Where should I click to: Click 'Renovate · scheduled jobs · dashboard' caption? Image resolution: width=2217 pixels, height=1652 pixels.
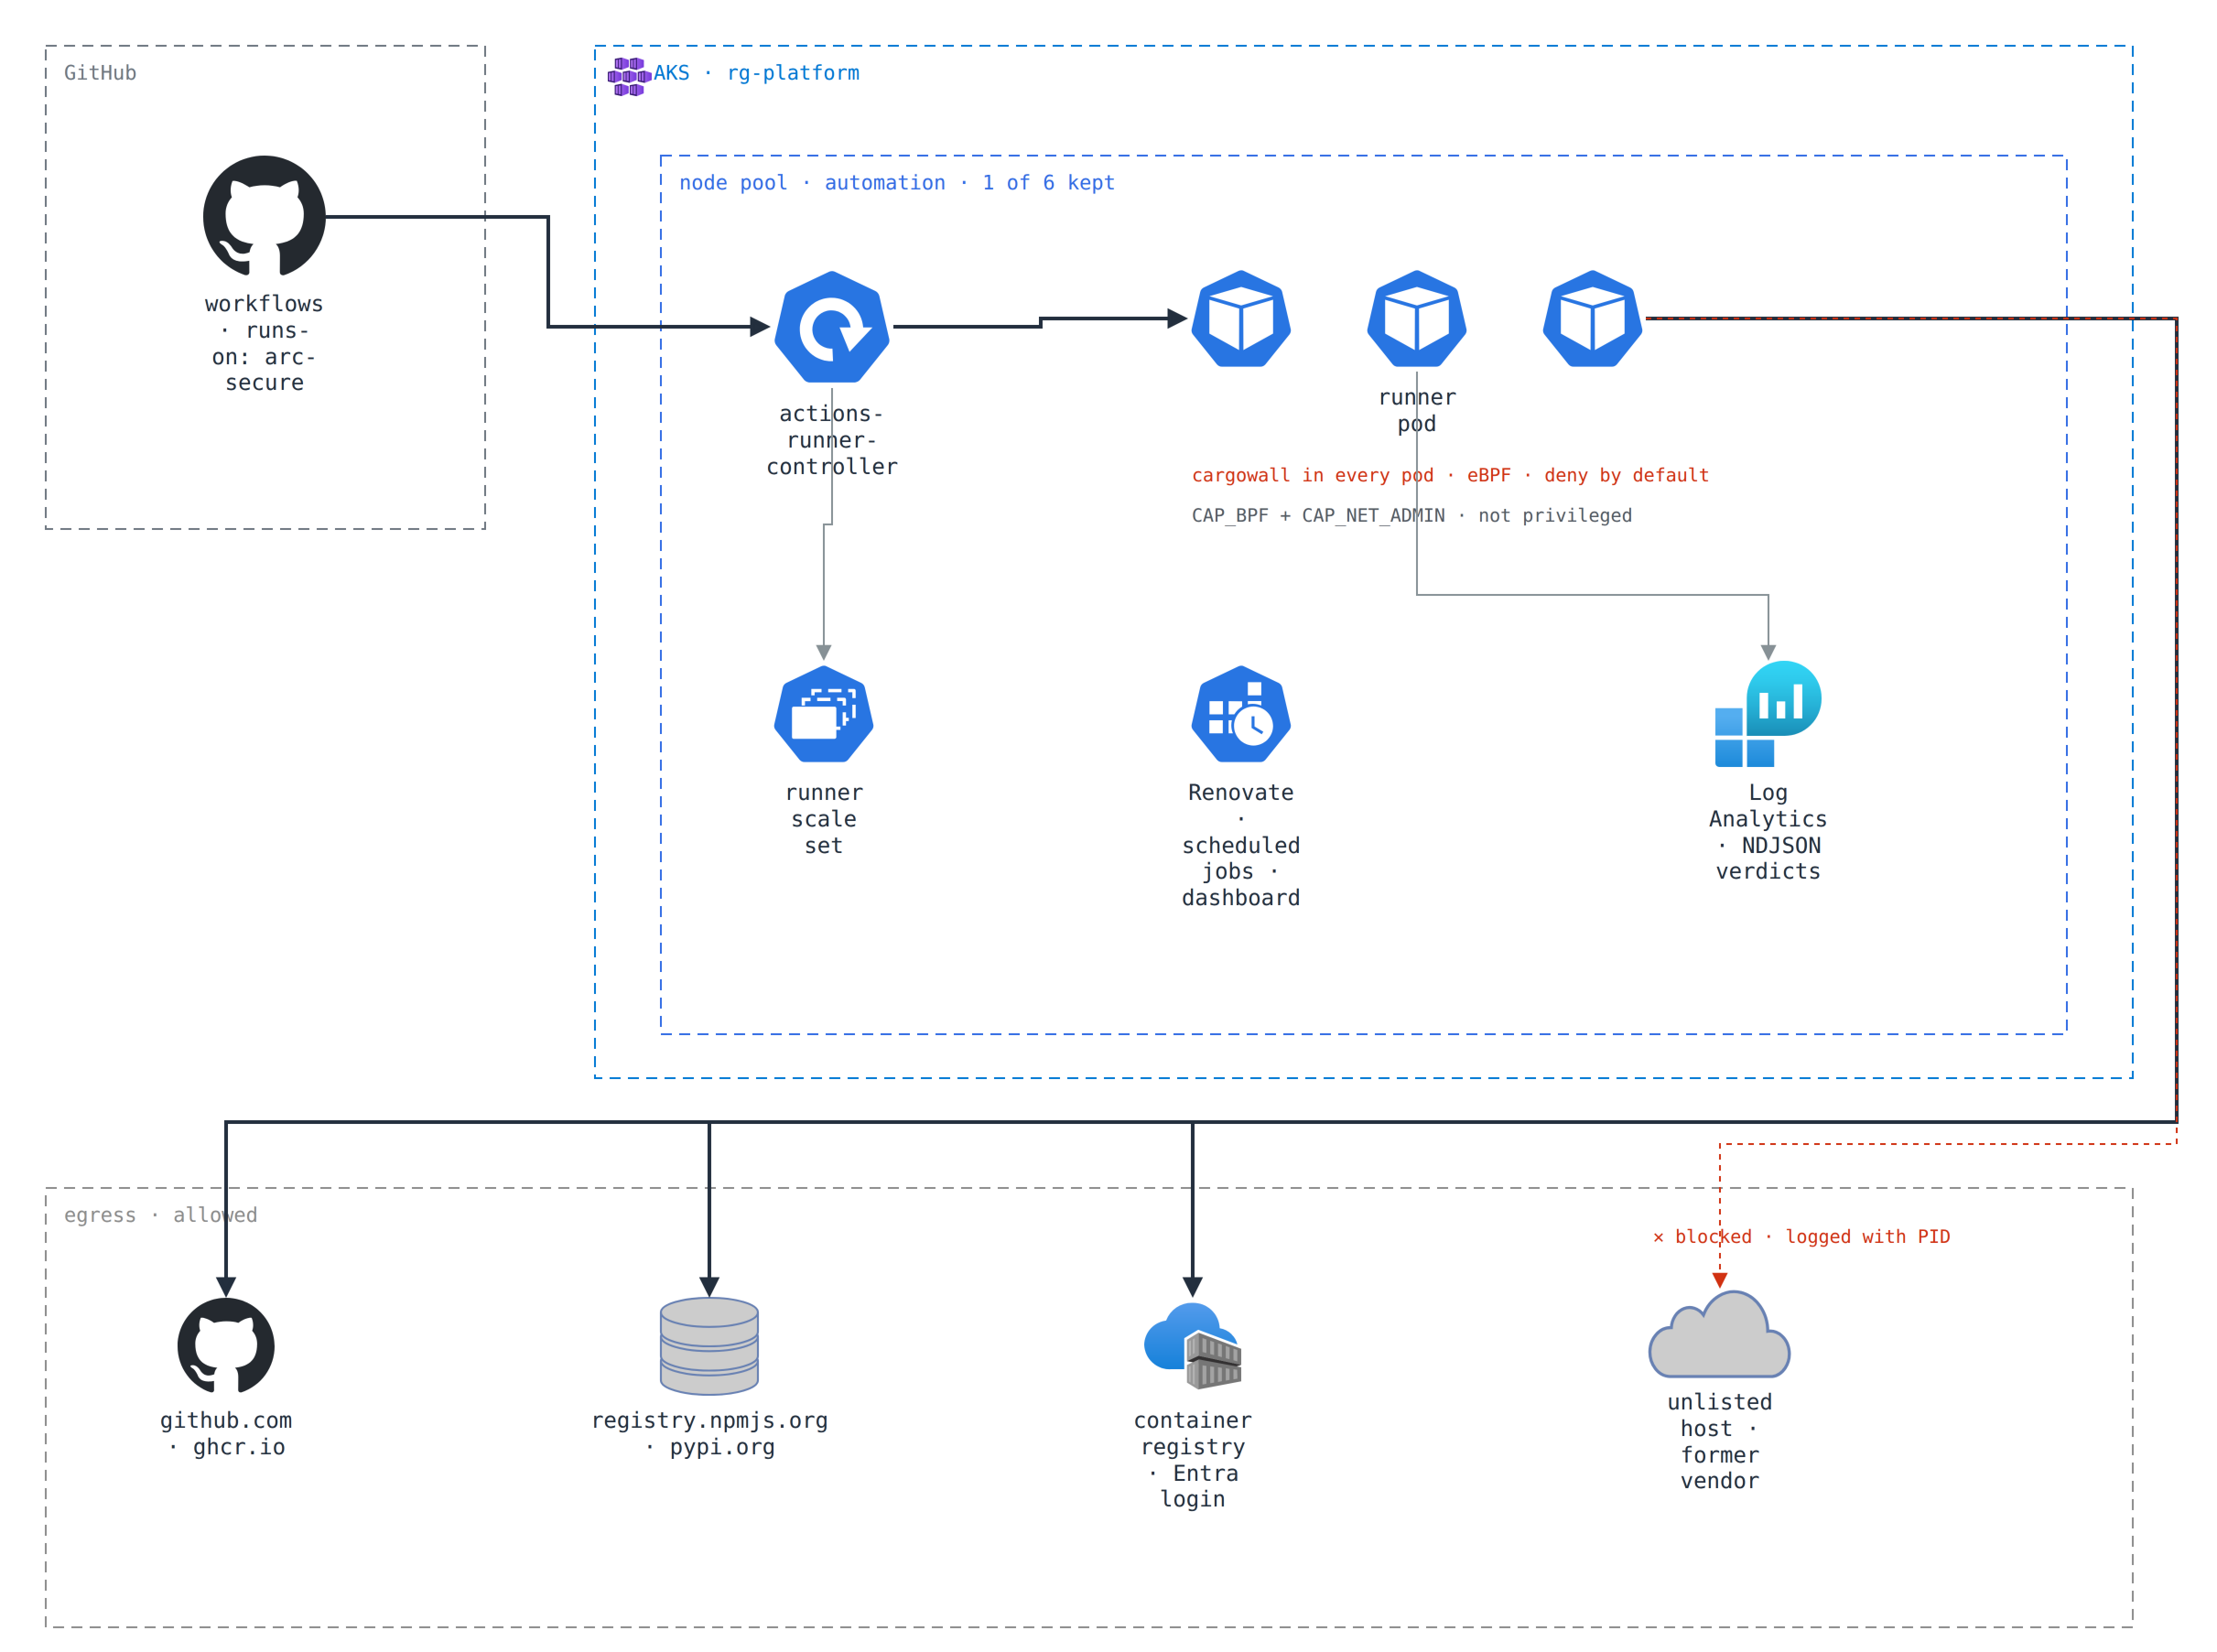coord(1241,845)
